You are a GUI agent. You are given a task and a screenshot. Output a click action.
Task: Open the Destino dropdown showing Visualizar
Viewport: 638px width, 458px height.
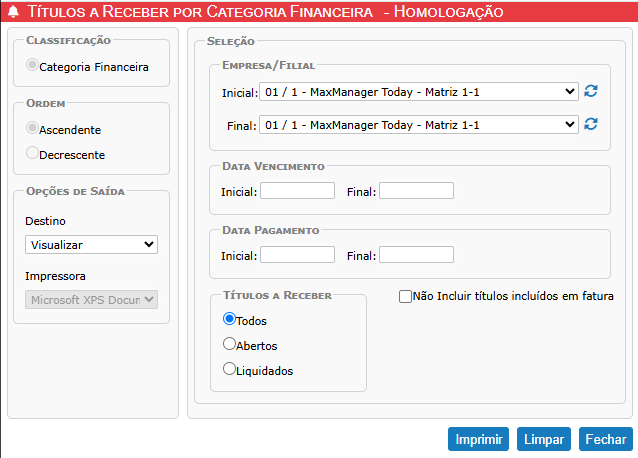coord(91,244)
